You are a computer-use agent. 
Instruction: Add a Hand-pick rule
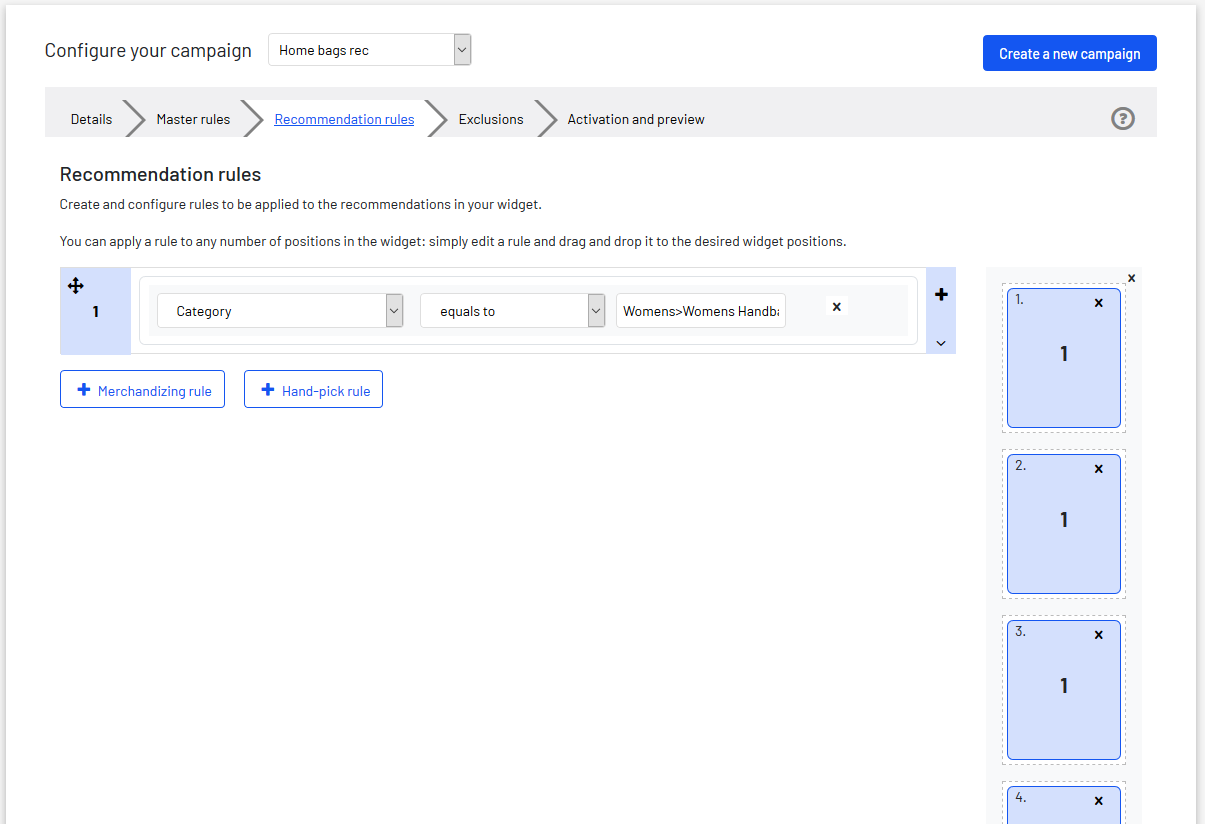(313, 390)
